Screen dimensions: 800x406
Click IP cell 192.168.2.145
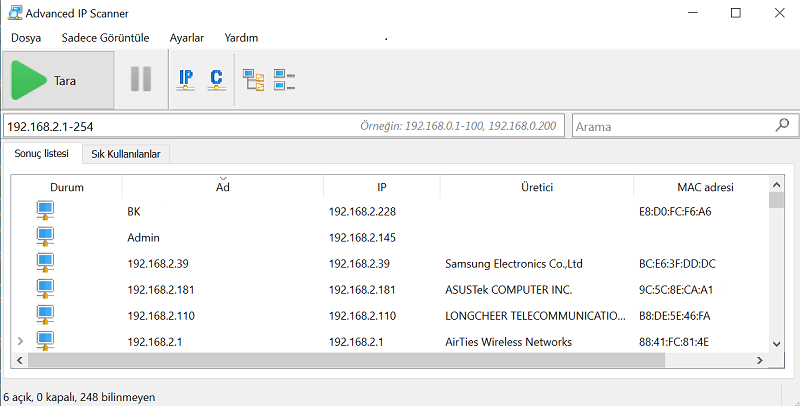(x=362, y=237)
